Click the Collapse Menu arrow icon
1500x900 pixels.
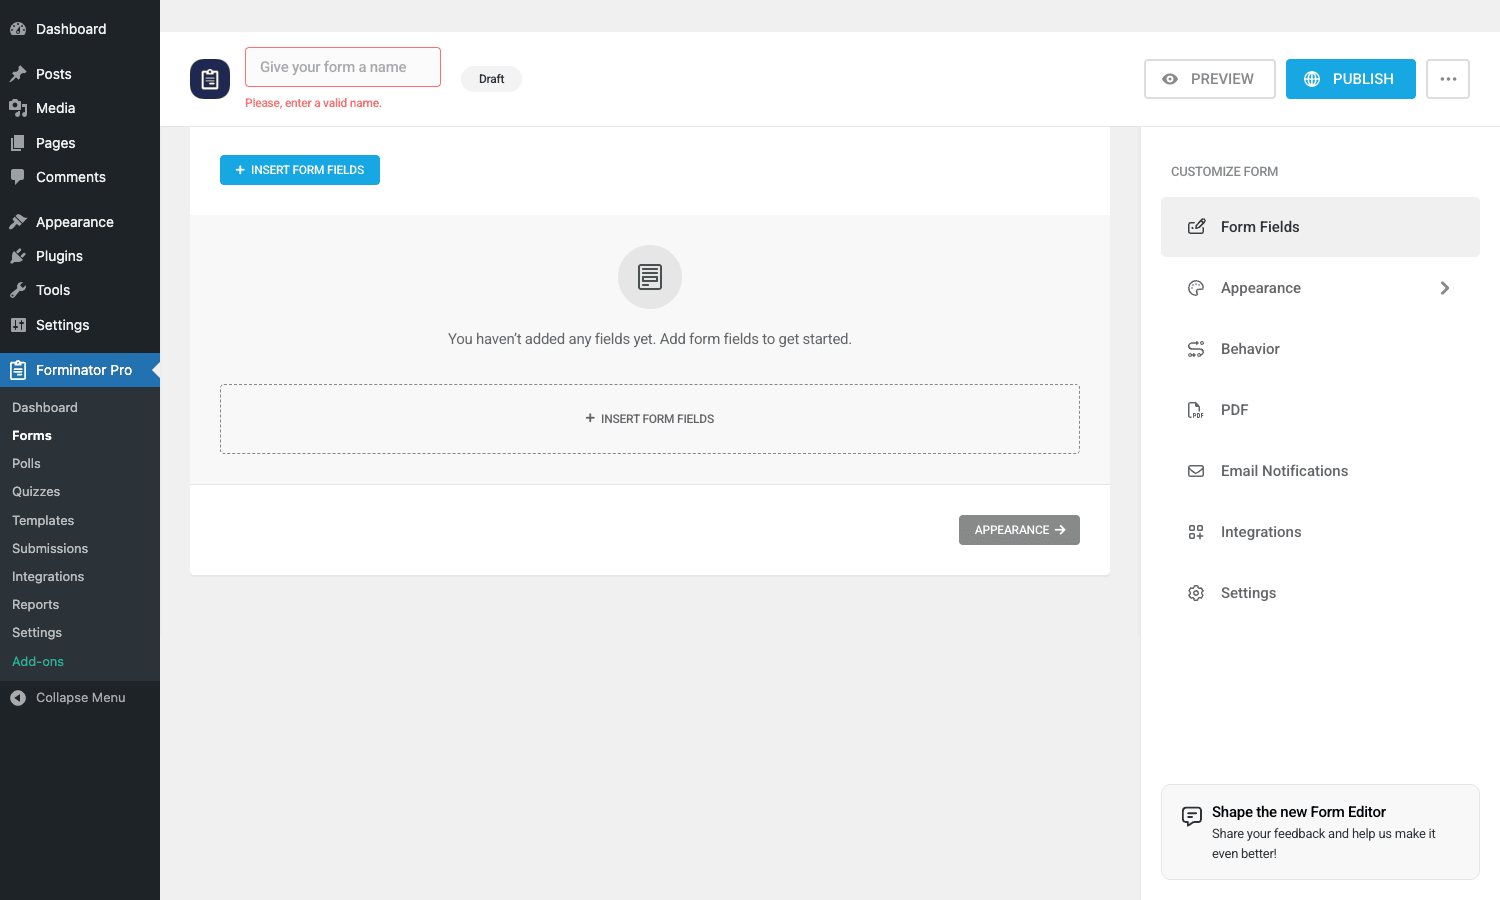(x=18, y=698)
